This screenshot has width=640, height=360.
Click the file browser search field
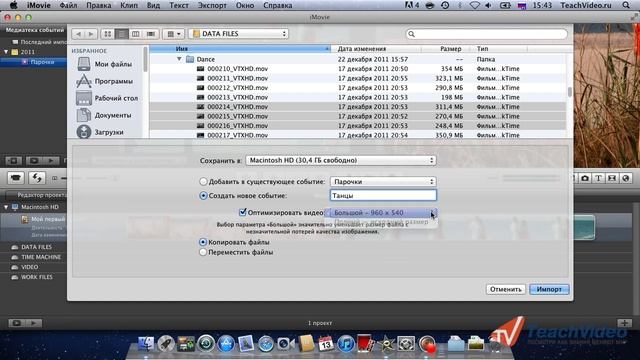(x=487, y=34)
